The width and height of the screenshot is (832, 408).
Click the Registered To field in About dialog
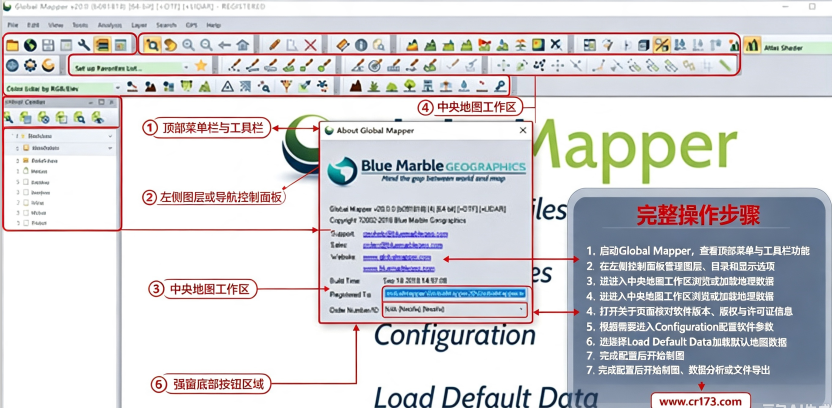pyautogui.click(x=454, y=293)
